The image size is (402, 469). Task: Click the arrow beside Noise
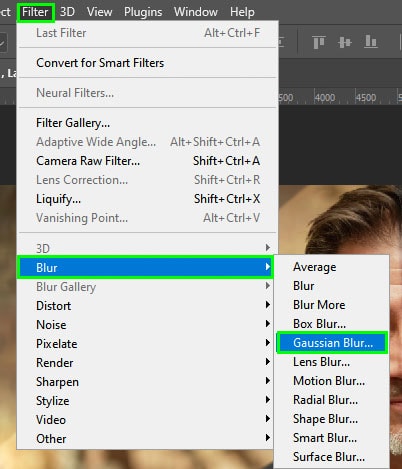pyautogui.click(x=268, y=324)
